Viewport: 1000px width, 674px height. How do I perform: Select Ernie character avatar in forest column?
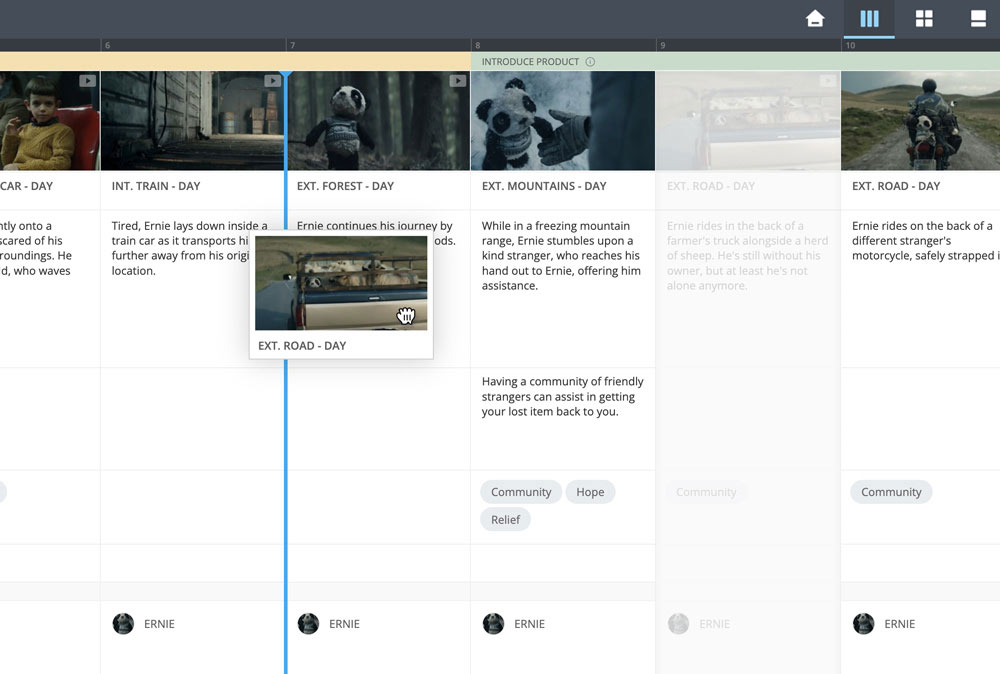point(308,624)
